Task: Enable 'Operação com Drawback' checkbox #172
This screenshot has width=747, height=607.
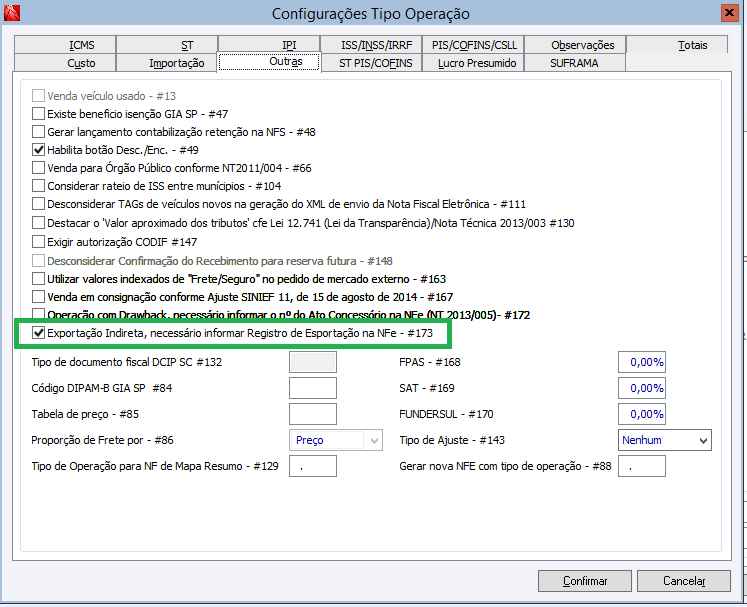Action: (38, 314)
